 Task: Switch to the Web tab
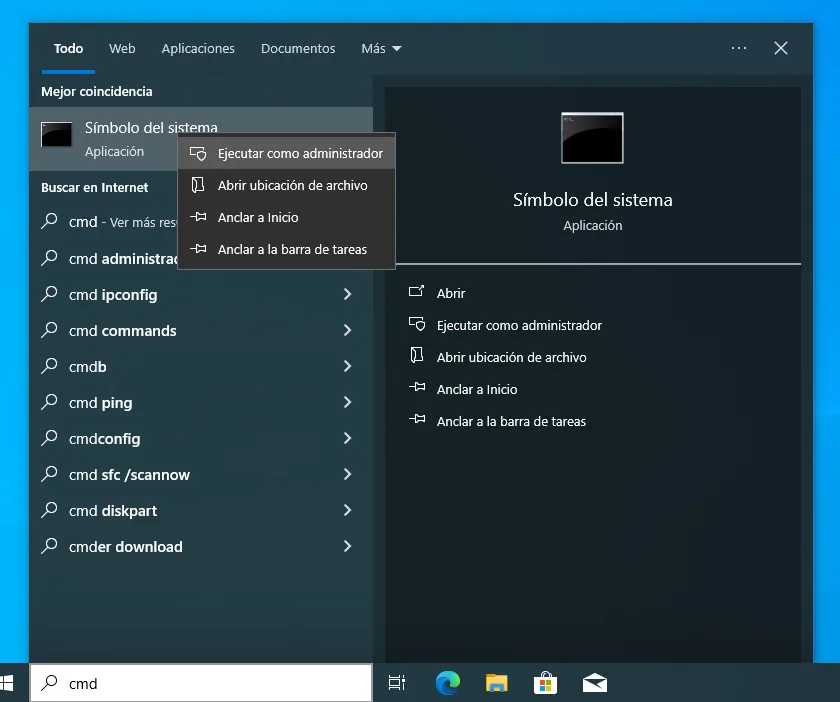122,49
